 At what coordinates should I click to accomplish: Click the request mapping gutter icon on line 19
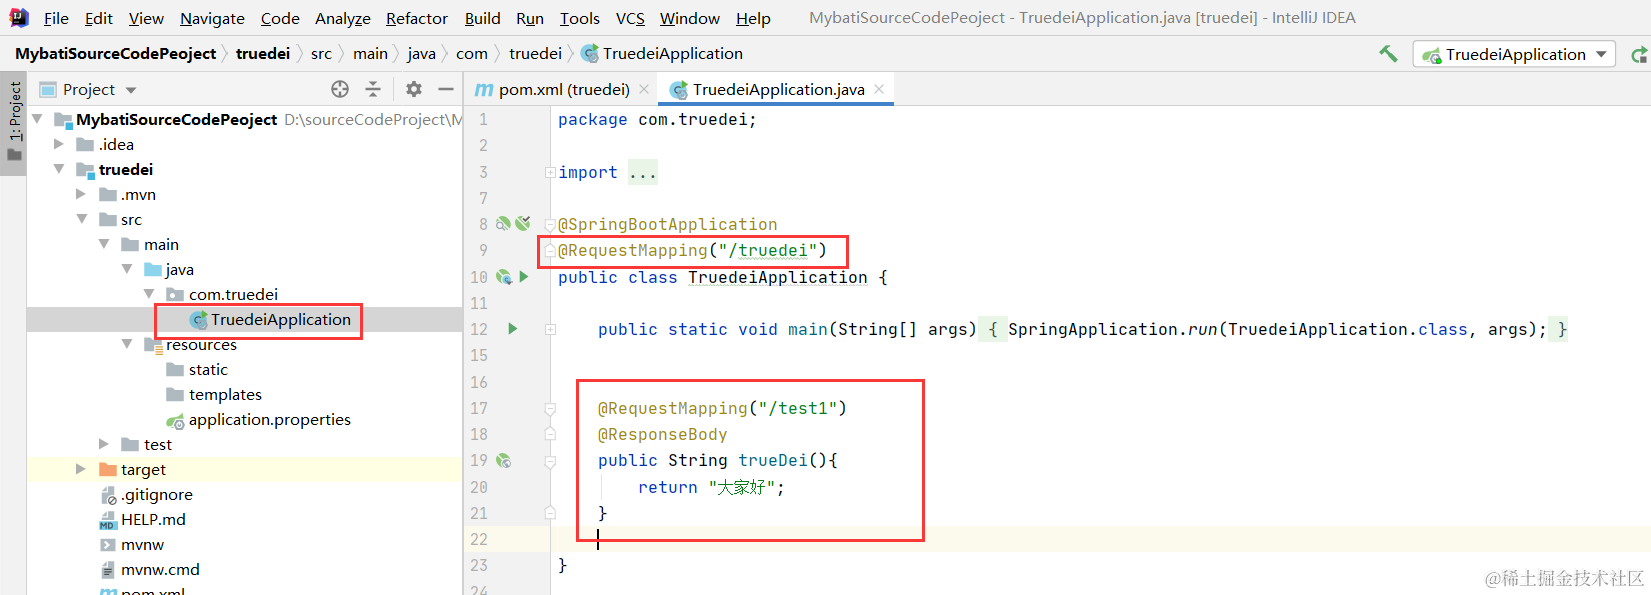504,461
